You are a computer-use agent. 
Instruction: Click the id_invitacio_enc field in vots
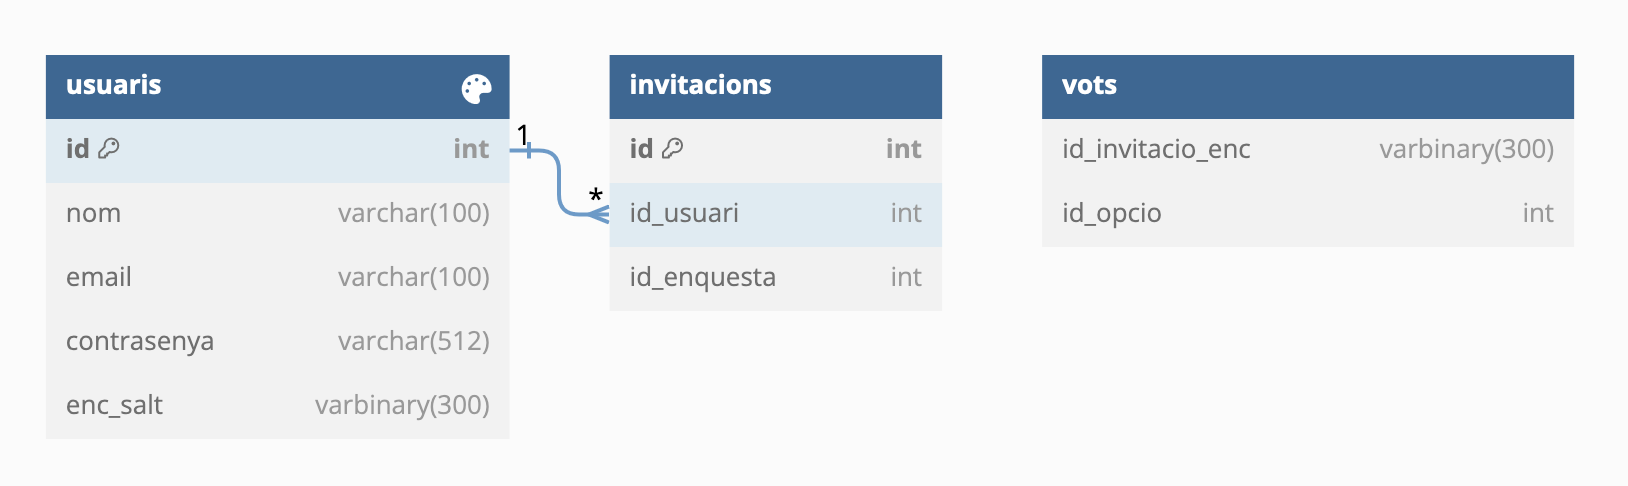pos(1308,149)
